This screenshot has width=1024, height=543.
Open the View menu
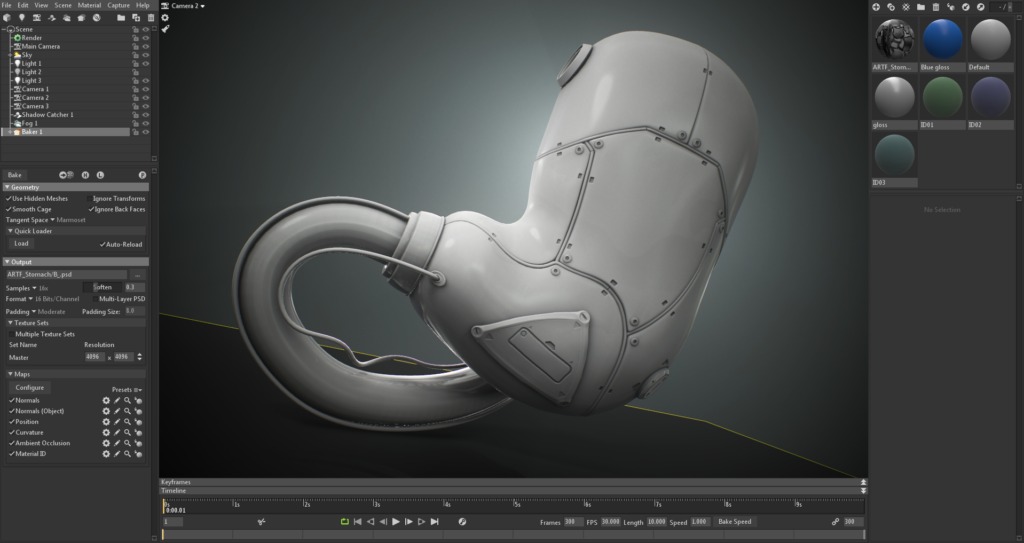(x=41, y=5)
